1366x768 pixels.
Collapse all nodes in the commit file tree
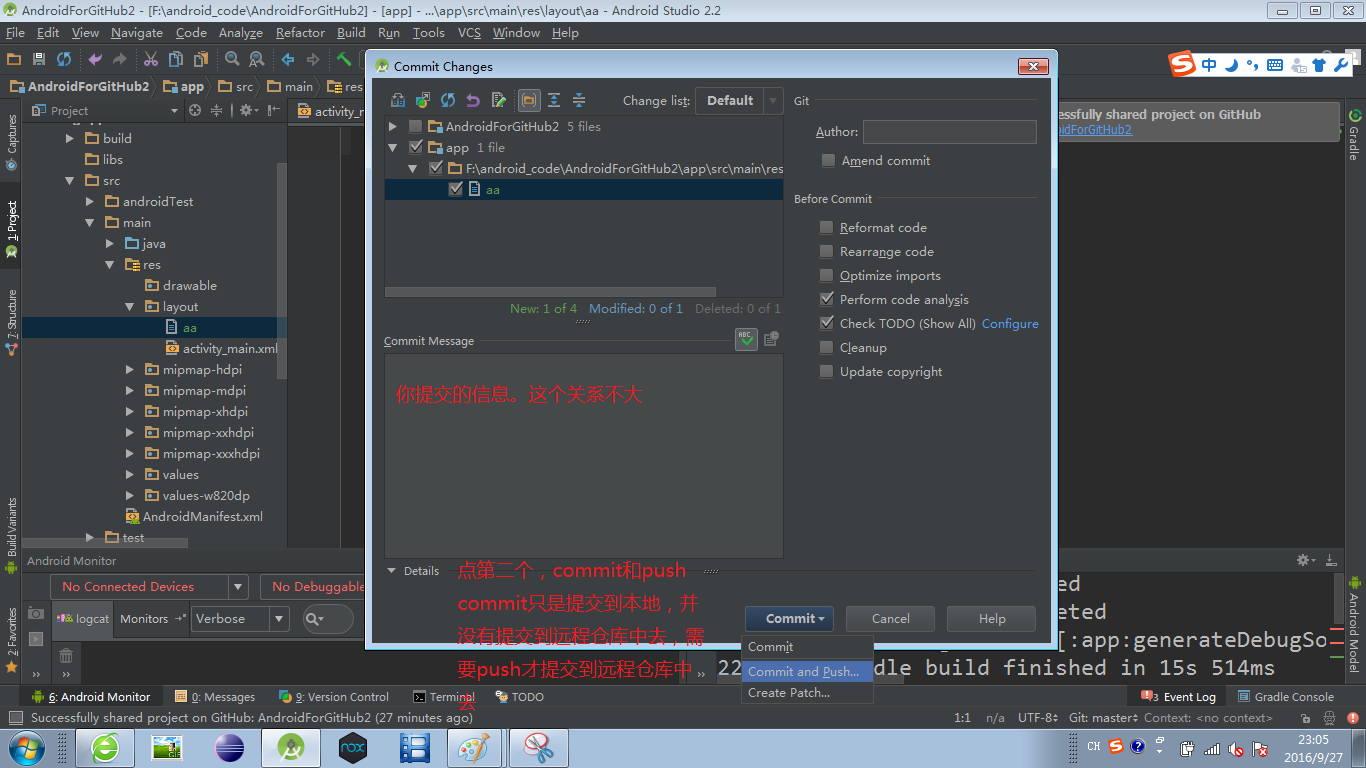[578, 100]
